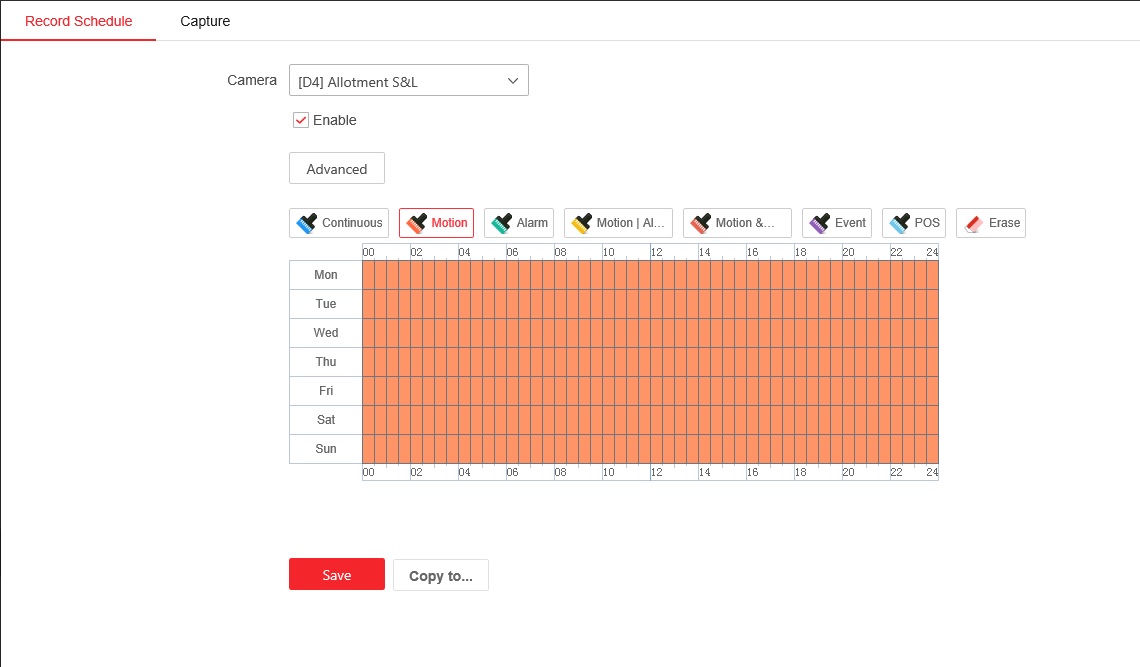The width and height of the screenshot is (1140, 667).
Task: Open the Camera dropdown list
Action: tap(408, 81)
